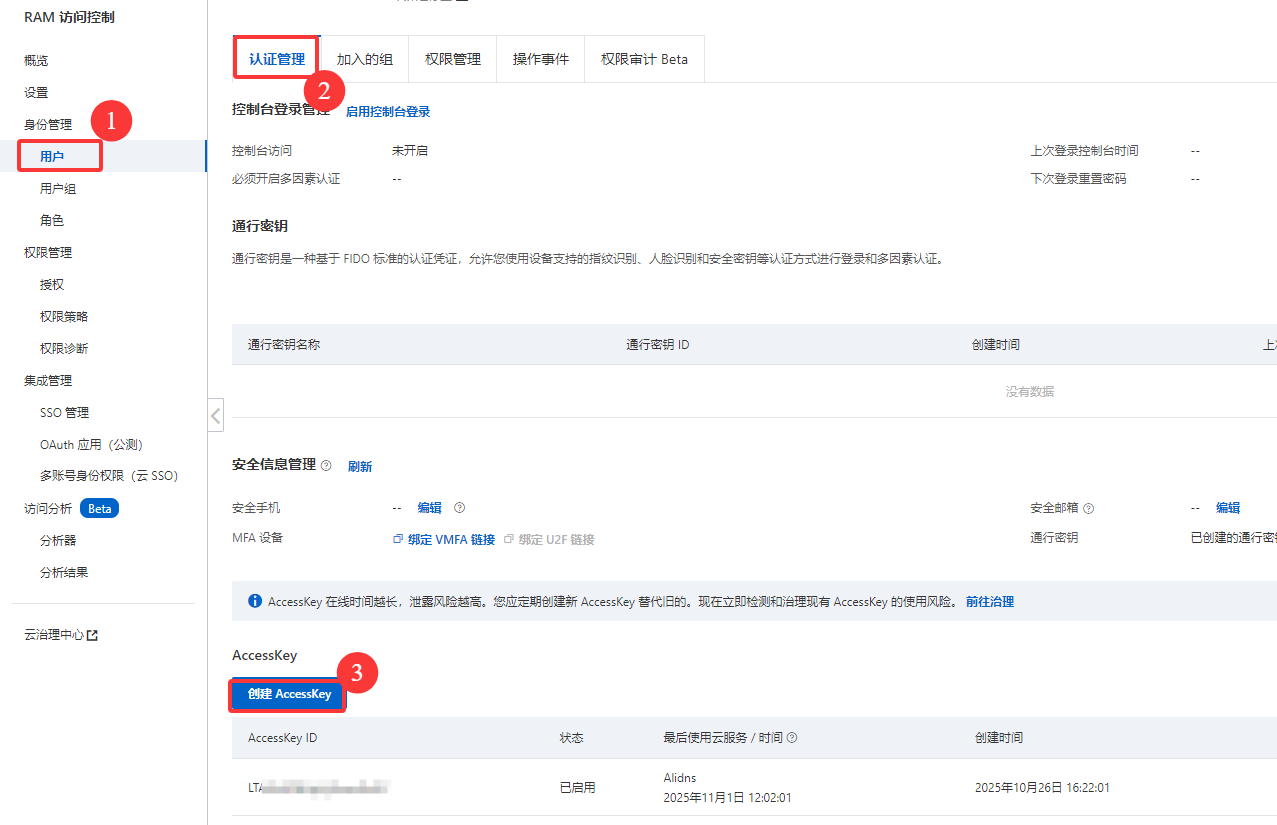Click help icon in 最后使用云服务 / 时间 header

tap(792, 738)
